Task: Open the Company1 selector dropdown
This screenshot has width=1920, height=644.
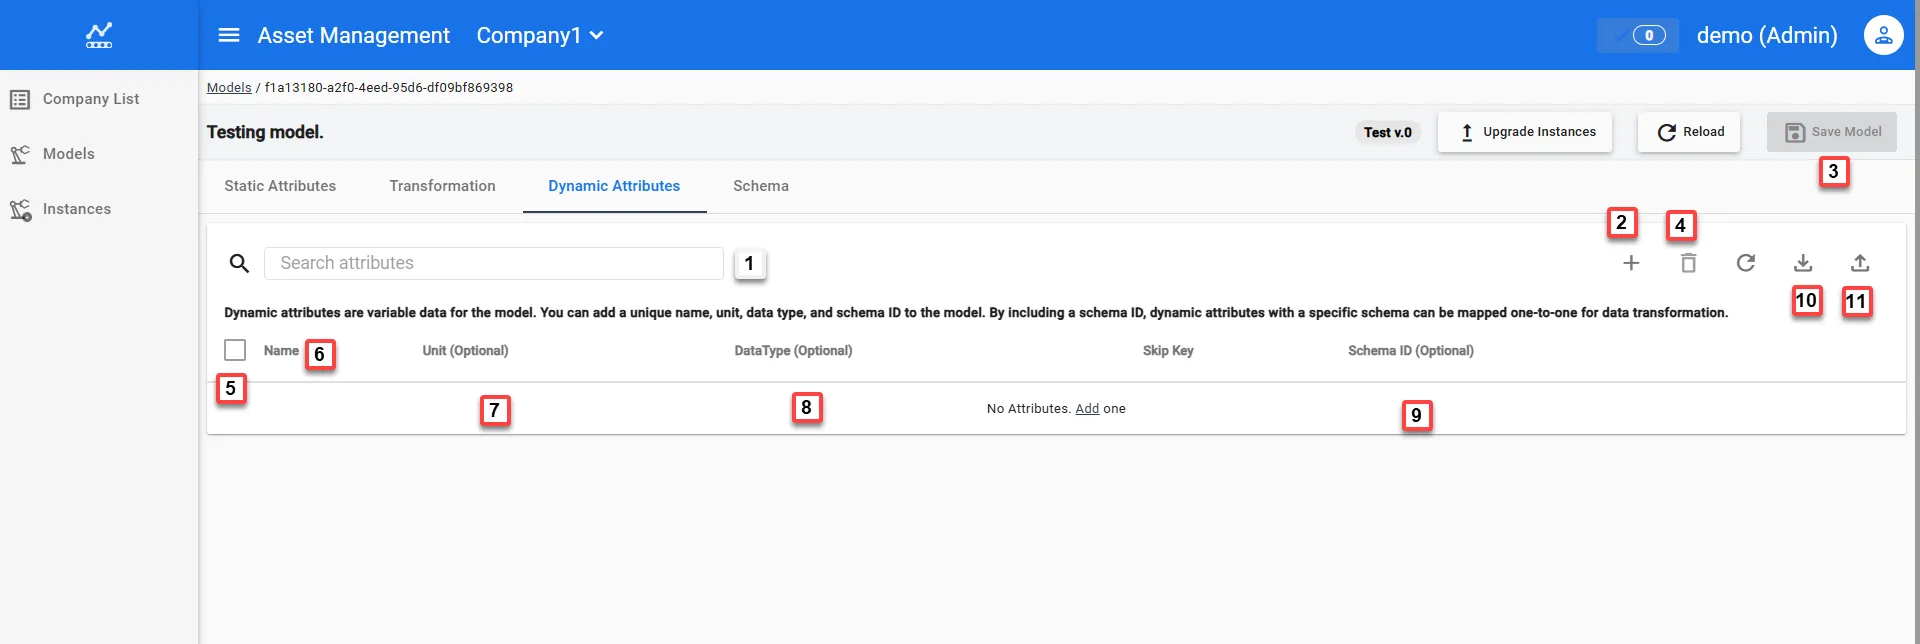Action: [x=540, y=35]
